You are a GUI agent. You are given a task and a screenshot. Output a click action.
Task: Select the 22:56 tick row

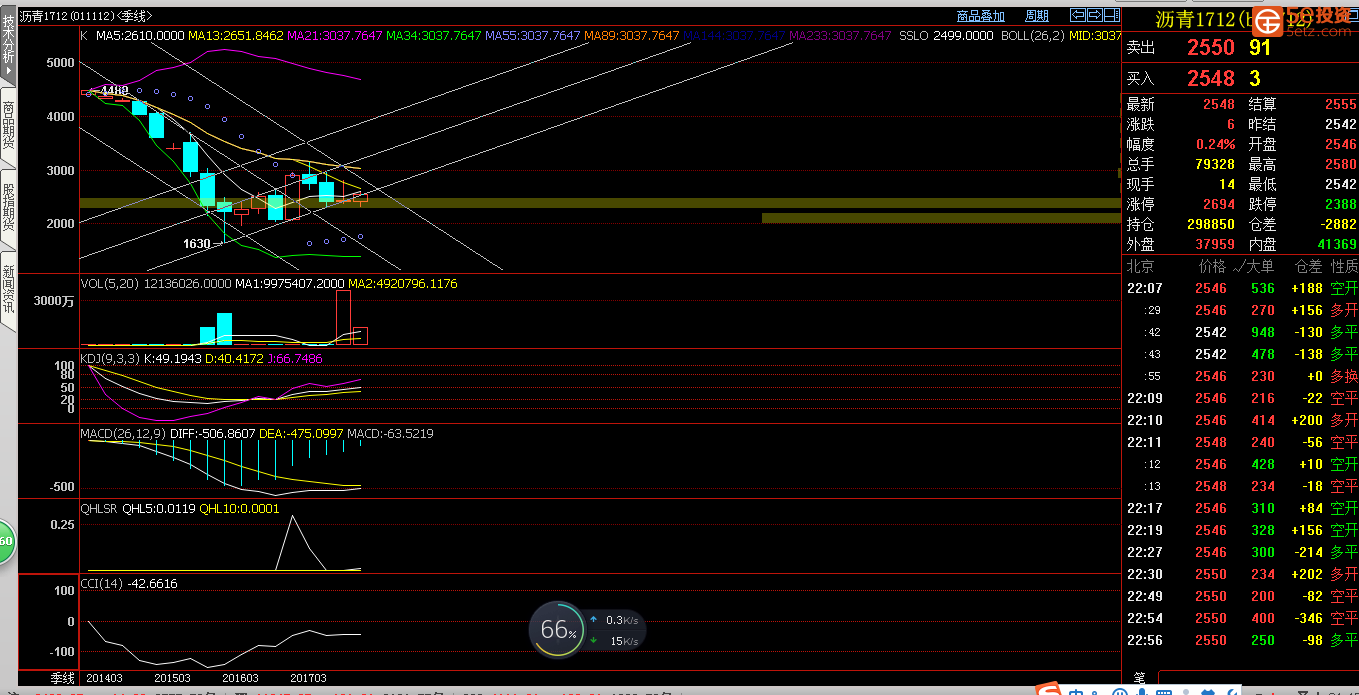[x=1241, y=640]
